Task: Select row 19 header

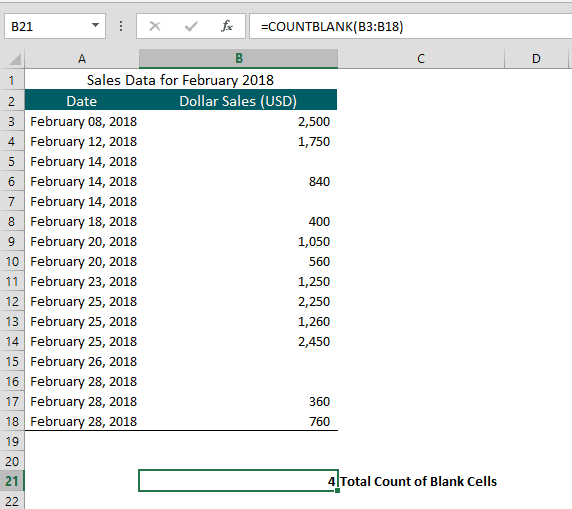Action: click(x=12, y=441)
